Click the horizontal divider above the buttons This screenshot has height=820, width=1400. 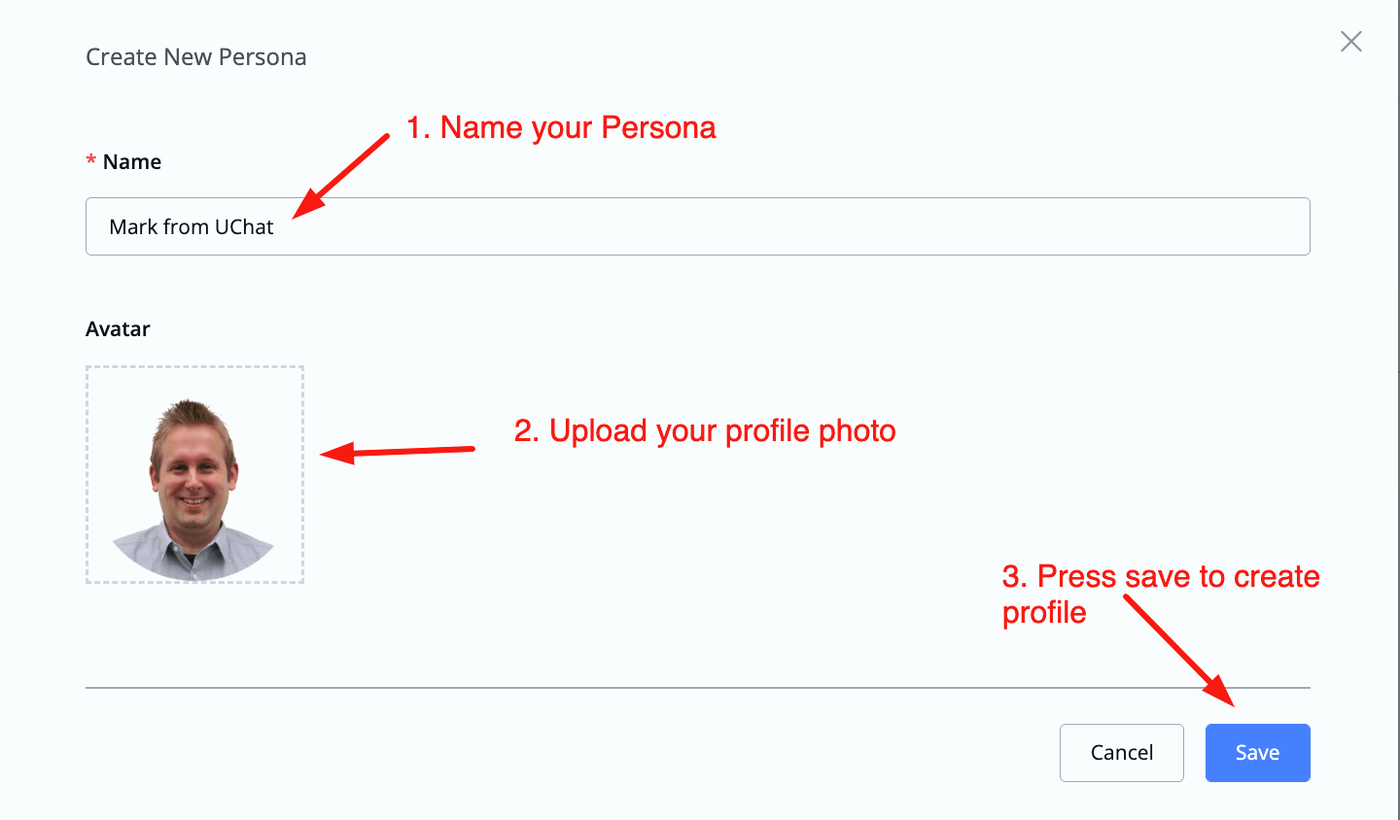pos(697,688)
